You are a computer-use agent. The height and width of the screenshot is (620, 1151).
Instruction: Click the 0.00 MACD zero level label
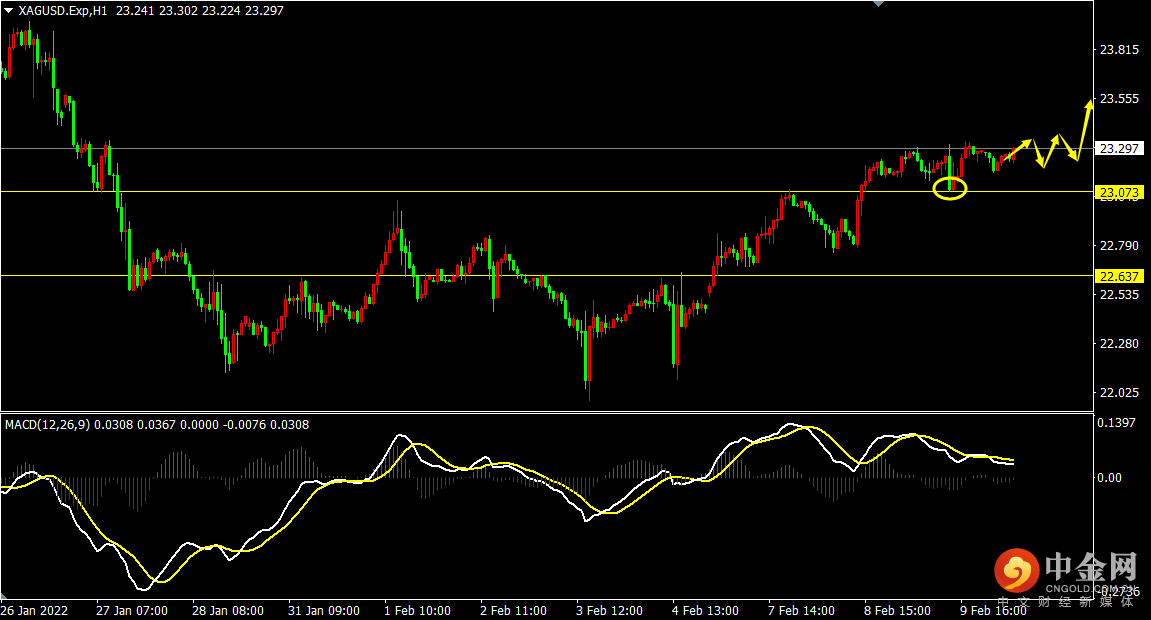[x=1111, y=478]
